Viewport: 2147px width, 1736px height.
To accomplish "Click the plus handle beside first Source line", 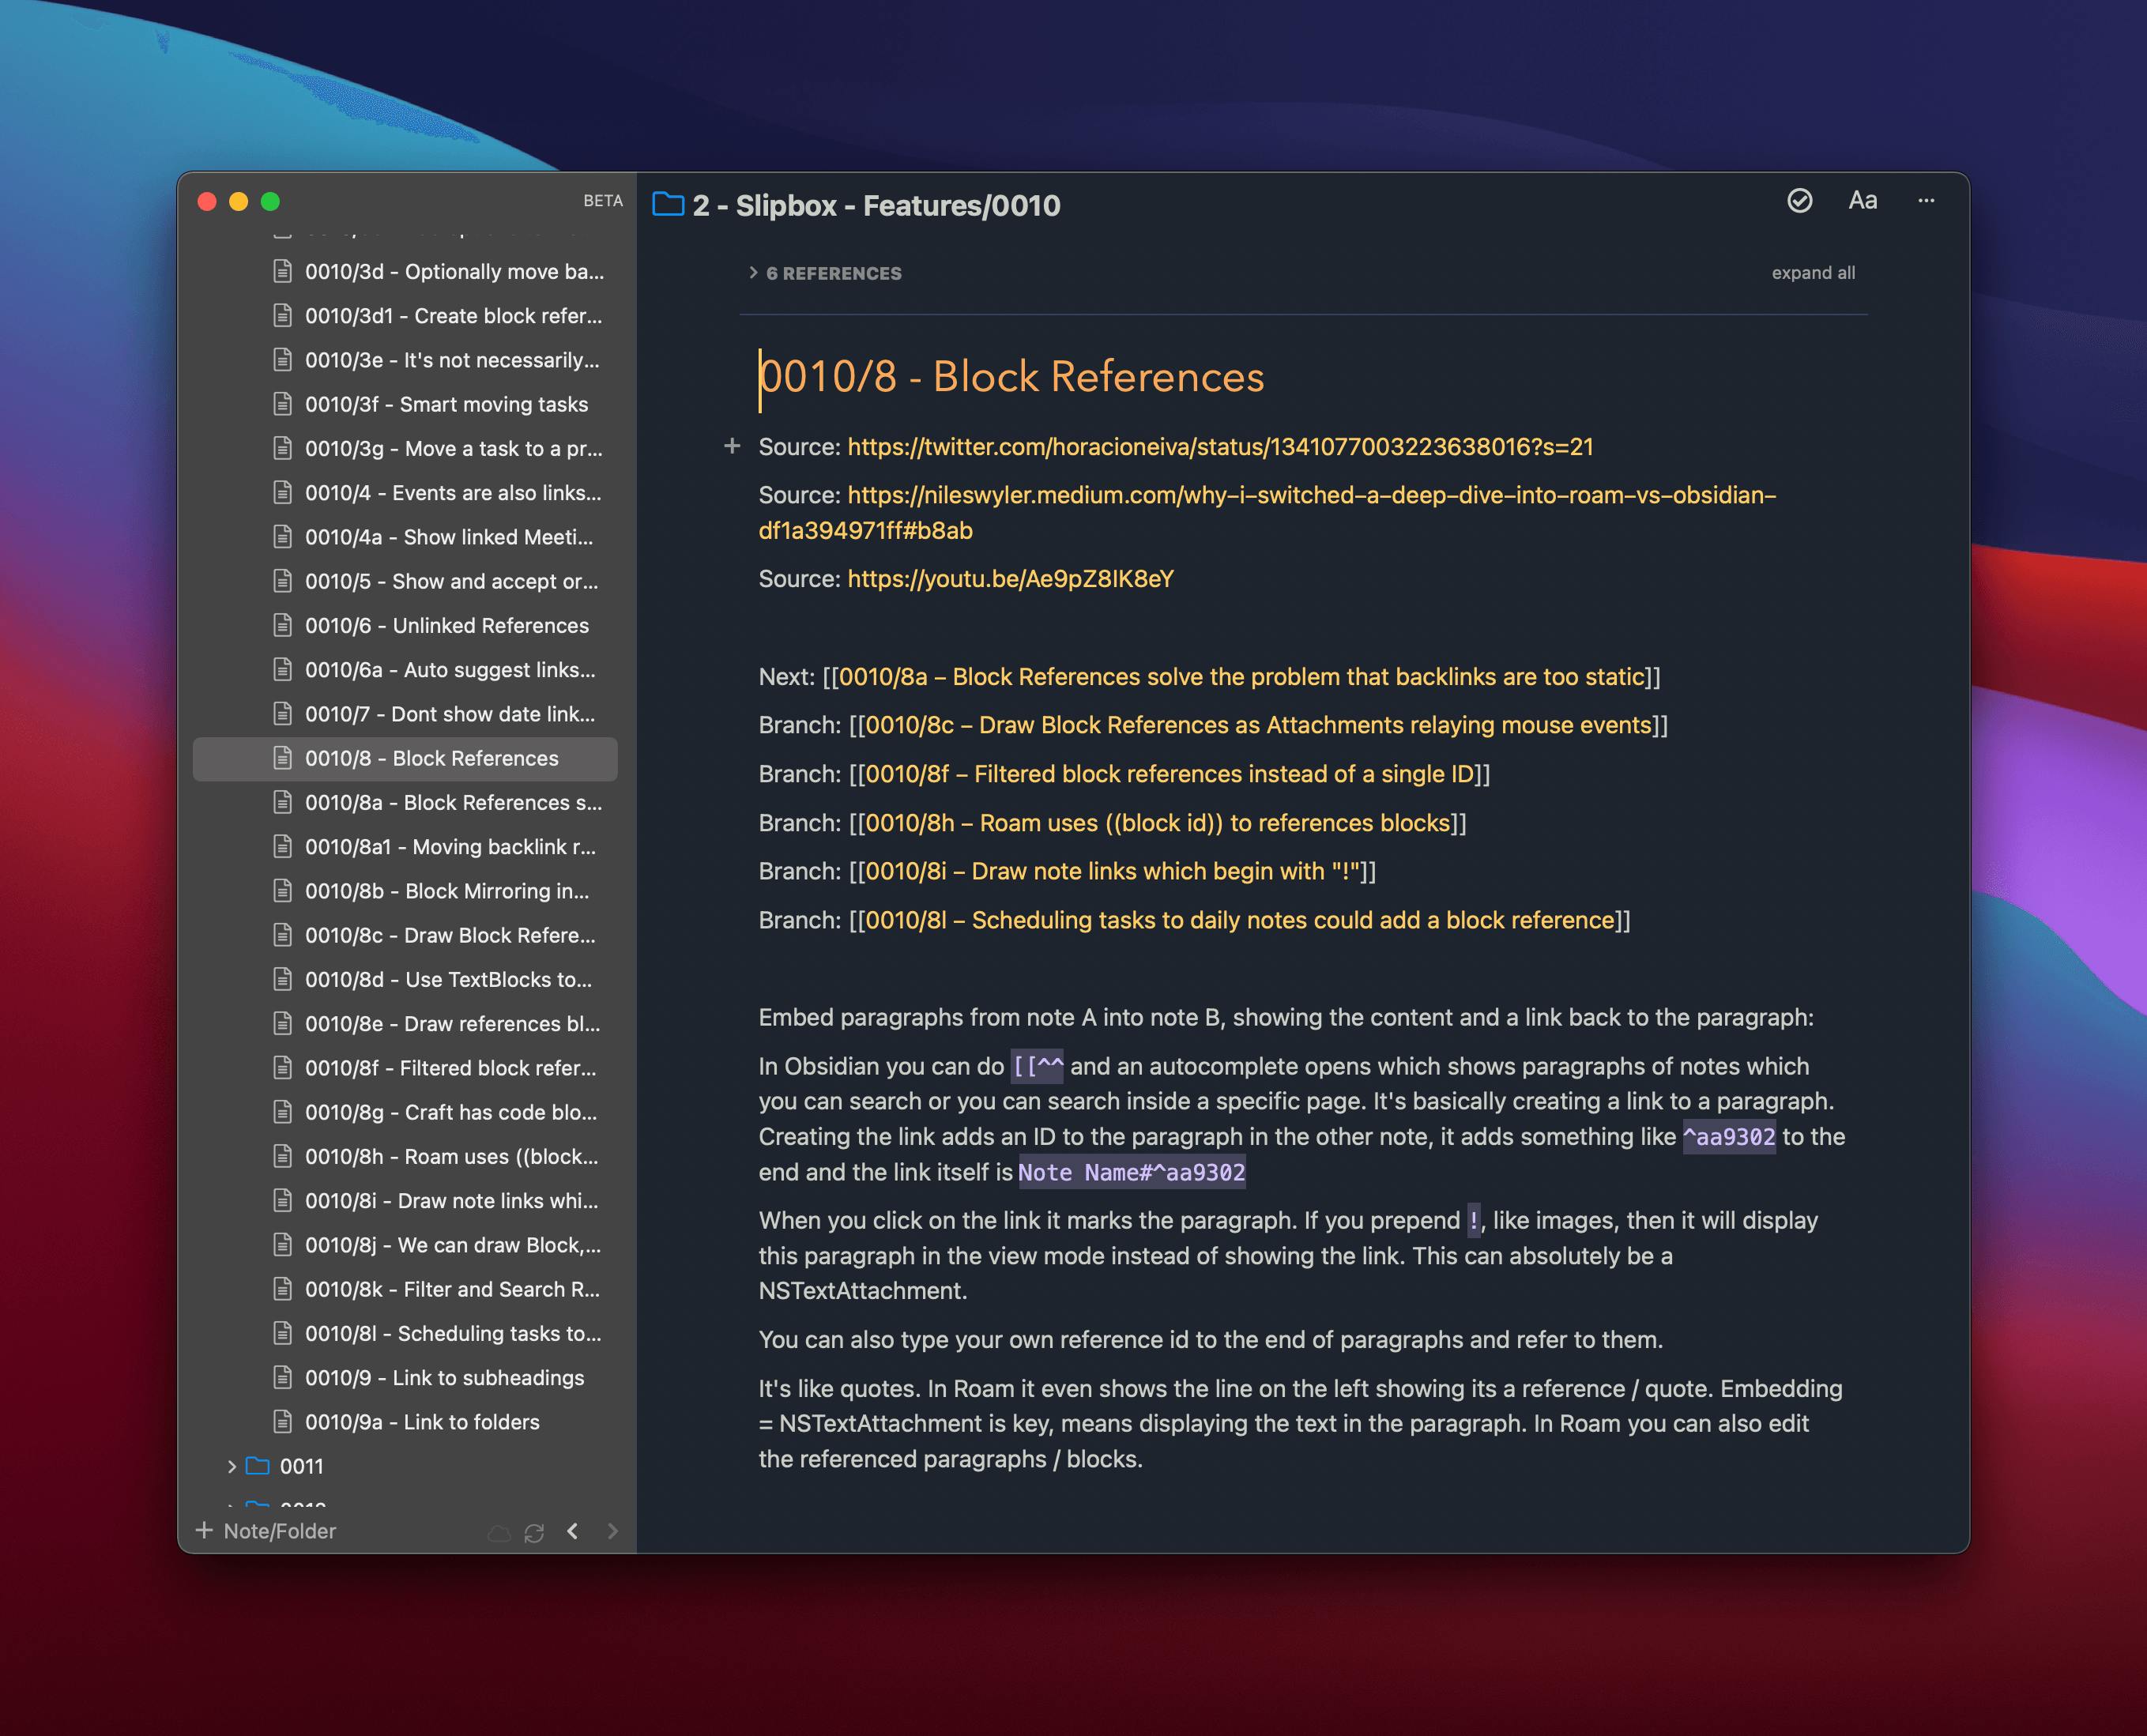I will [x=732, y=446].
